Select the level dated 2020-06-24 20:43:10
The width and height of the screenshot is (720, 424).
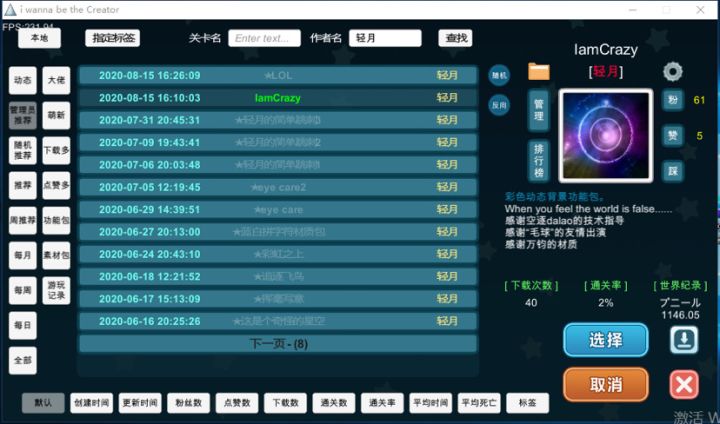[278, 254]
